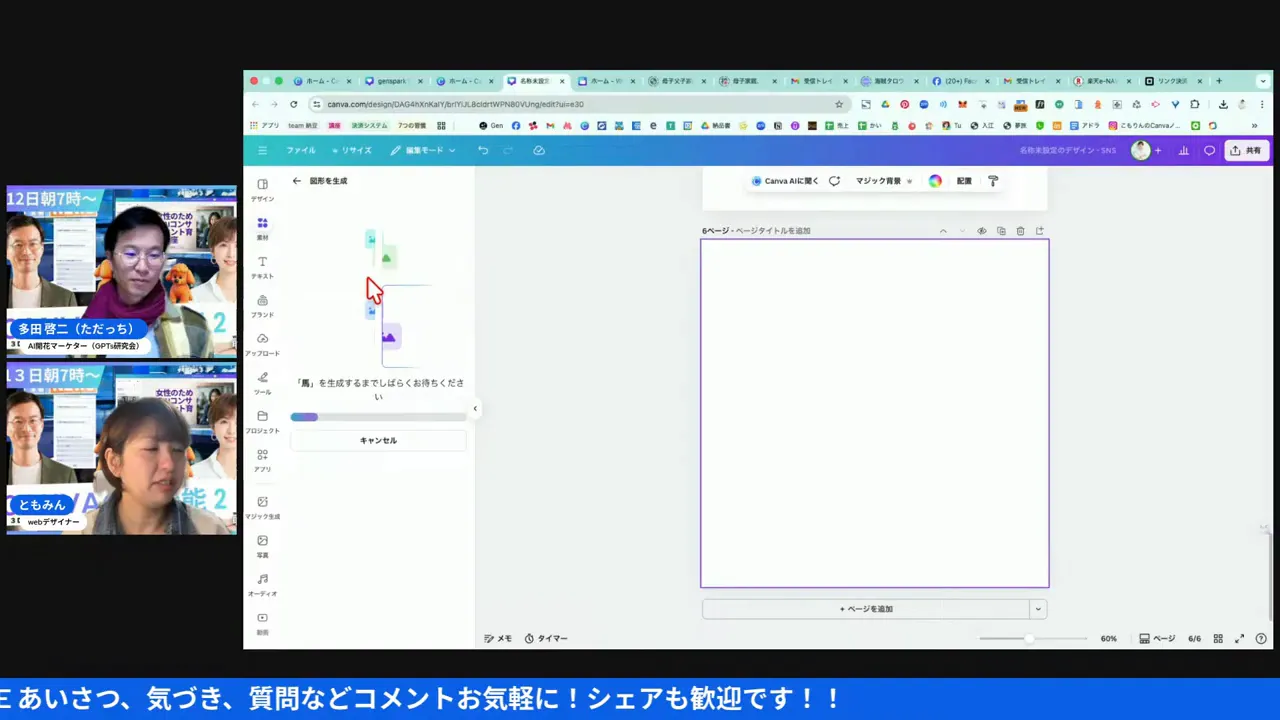Click the rainbow color wheel swatch
Viewport: 1280px width, 720px height.
click(934, 181)
